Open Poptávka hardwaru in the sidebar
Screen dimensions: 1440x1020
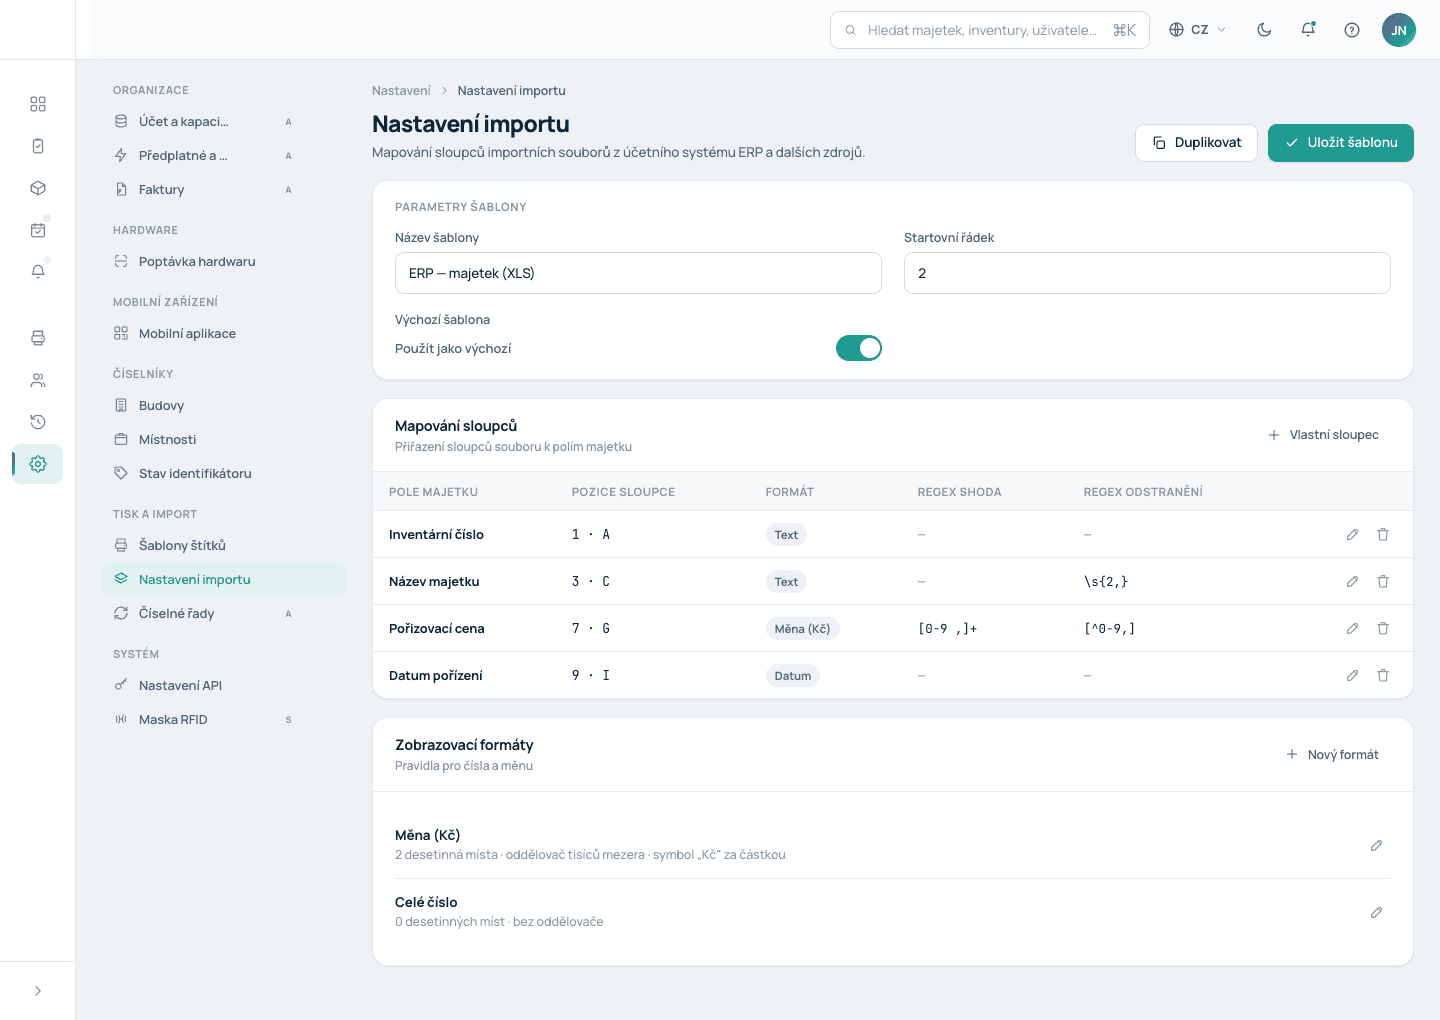(x=224, y=261)
